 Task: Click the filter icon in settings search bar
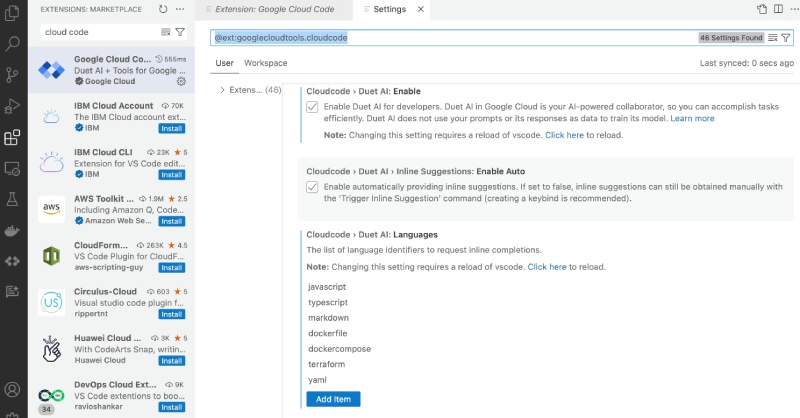[785, 37]
